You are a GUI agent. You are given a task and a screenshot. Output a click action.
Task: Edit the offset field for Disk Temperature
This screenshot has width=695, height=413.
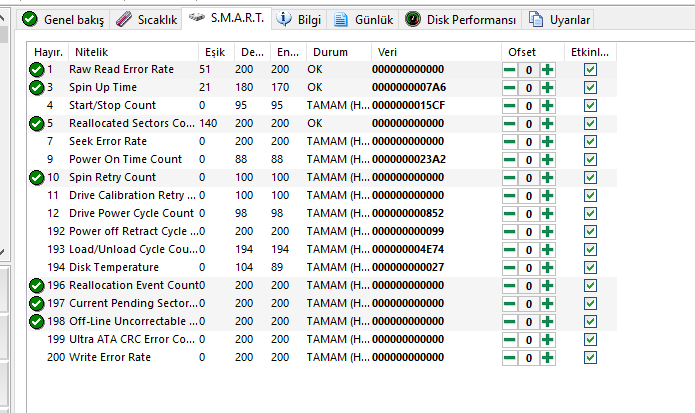[529, 268]
